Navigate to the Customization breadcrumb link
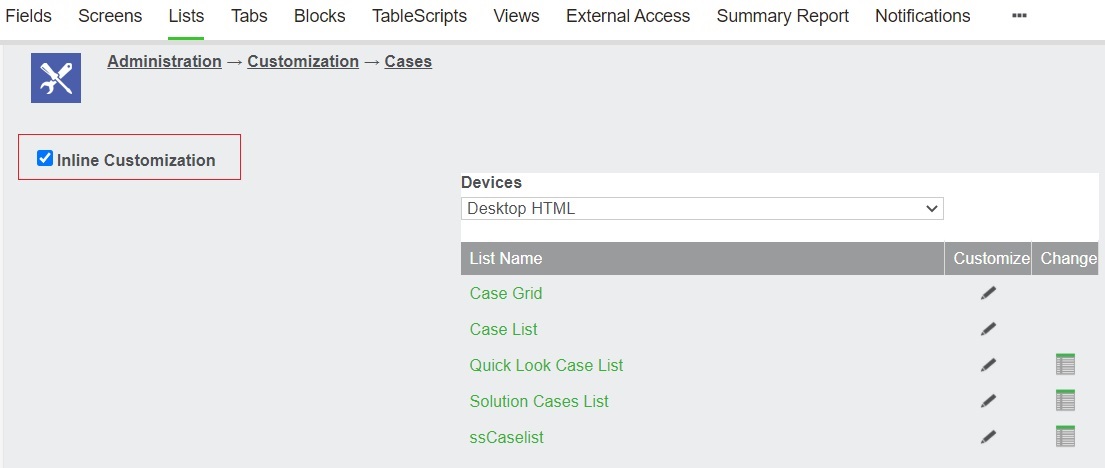The image size is (1105, 468). [x=303, y=61]
